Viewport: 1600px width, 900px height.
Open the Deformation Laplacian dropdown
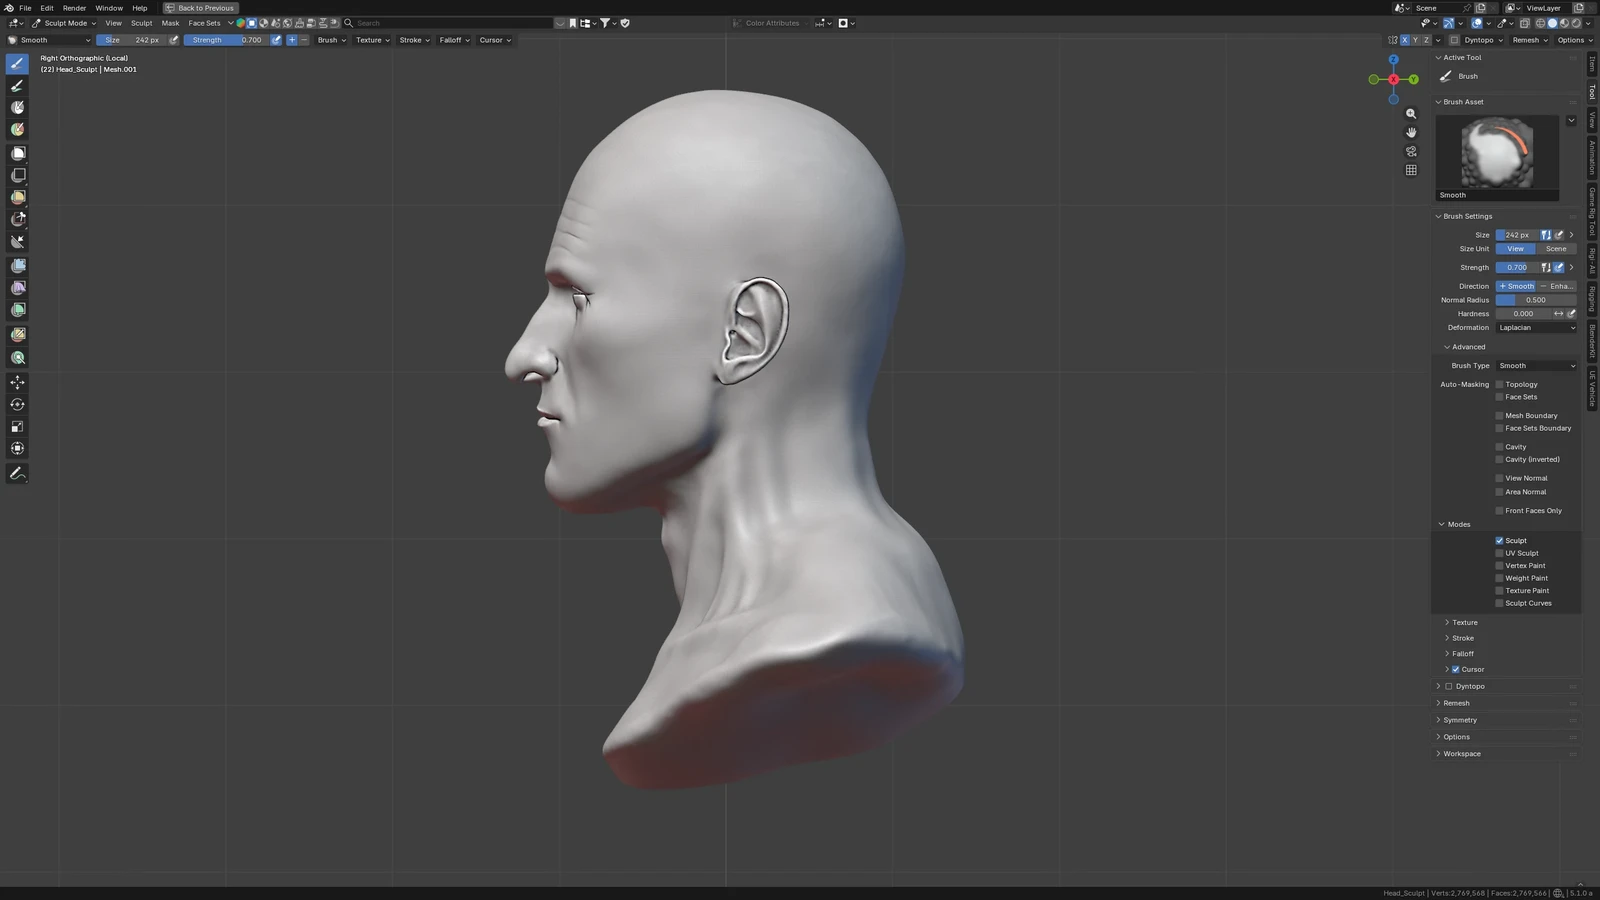[x=1536, y=328]
